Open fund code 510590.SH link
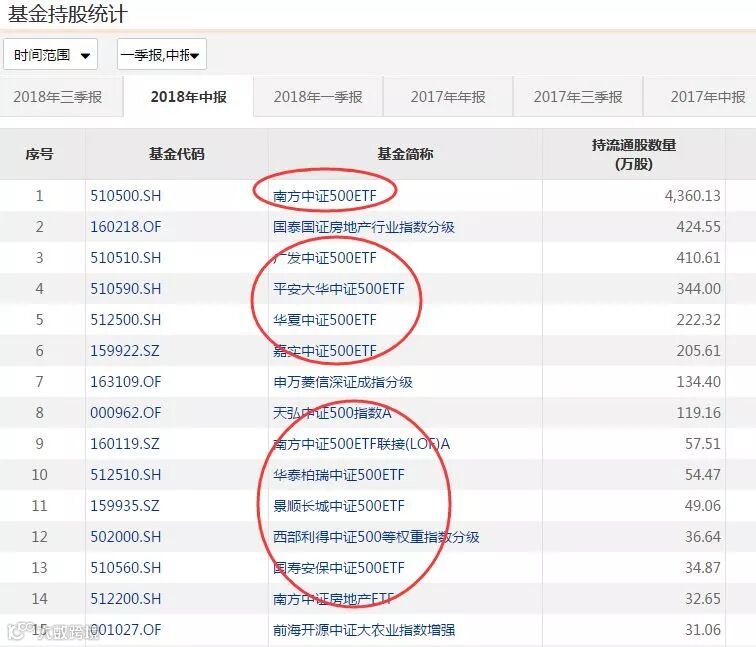 point(125,288)
